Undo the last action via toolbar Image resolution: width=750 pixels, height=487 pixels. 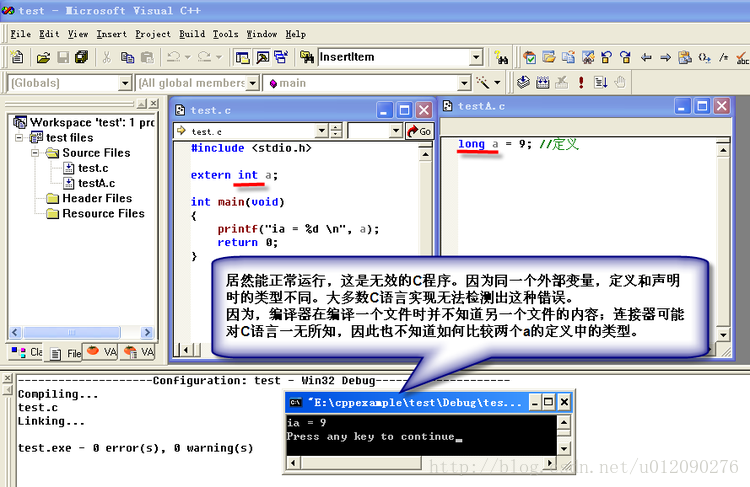[x=173, y=57]
